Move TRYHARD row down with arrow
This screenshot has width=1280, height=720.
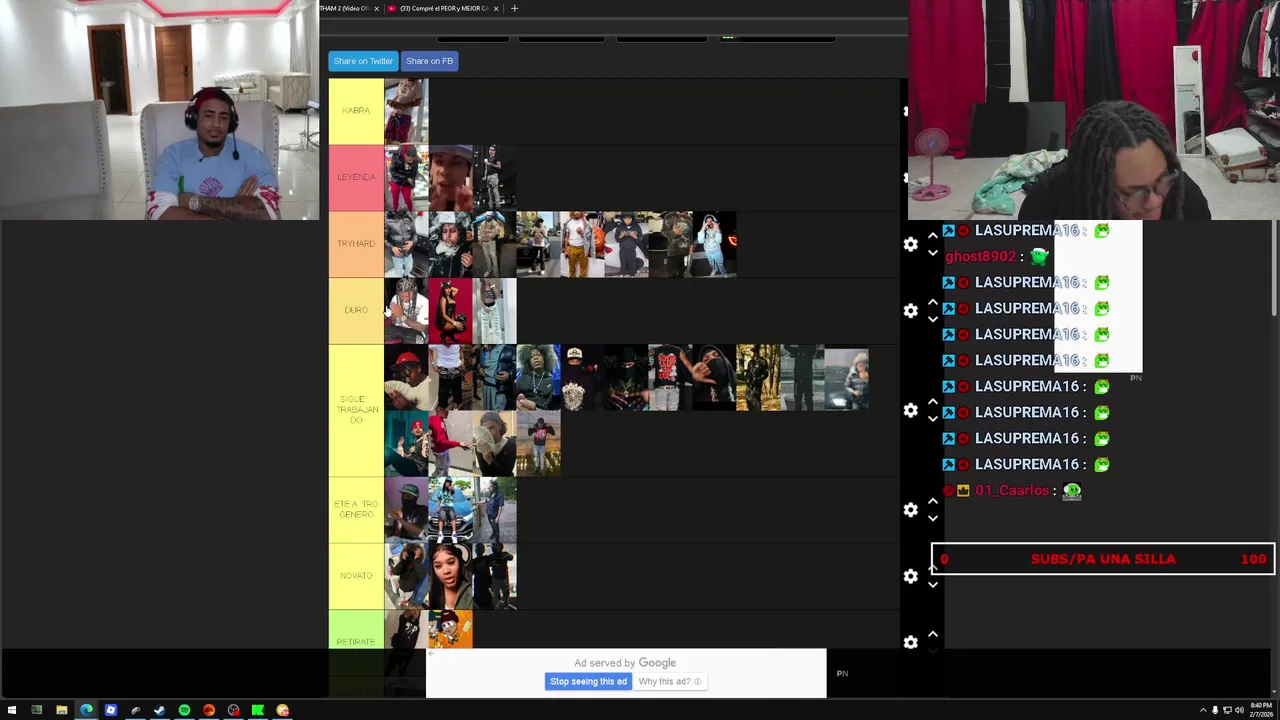933,252
